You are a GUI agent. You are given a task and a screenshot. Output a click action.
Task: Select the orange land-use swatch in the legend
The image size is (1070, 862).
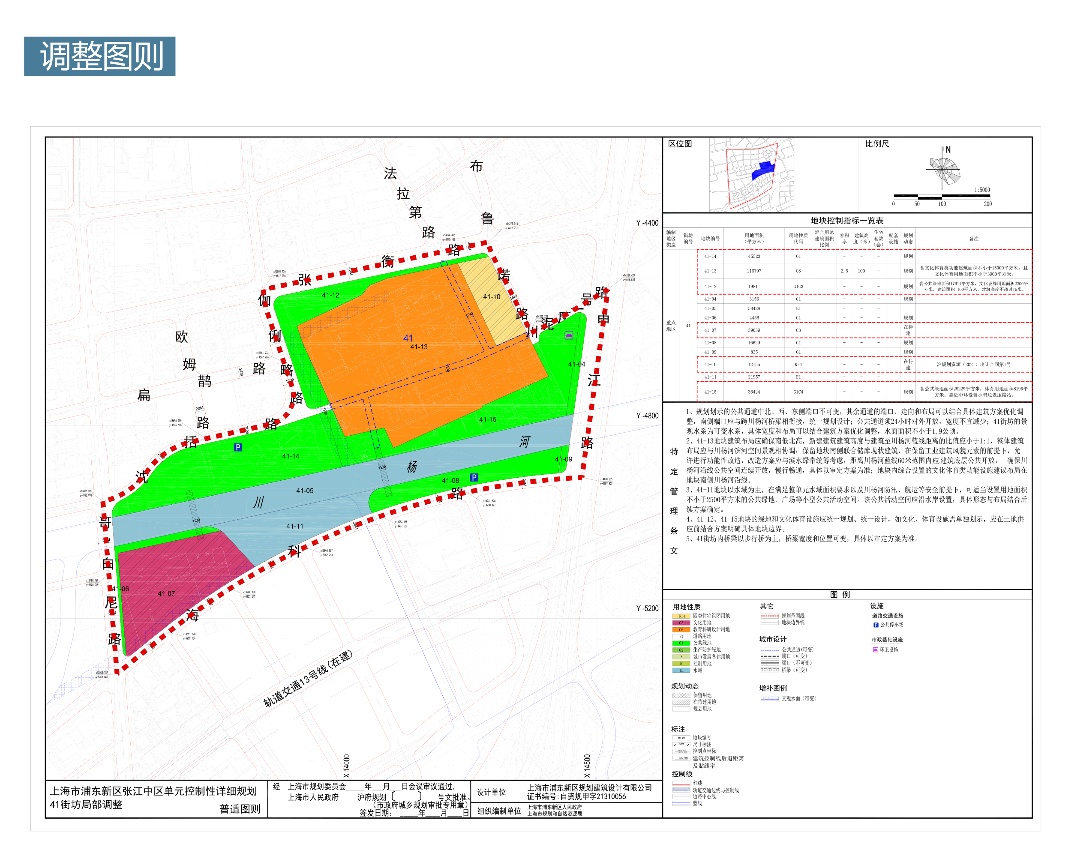click(x=681, y=629)
